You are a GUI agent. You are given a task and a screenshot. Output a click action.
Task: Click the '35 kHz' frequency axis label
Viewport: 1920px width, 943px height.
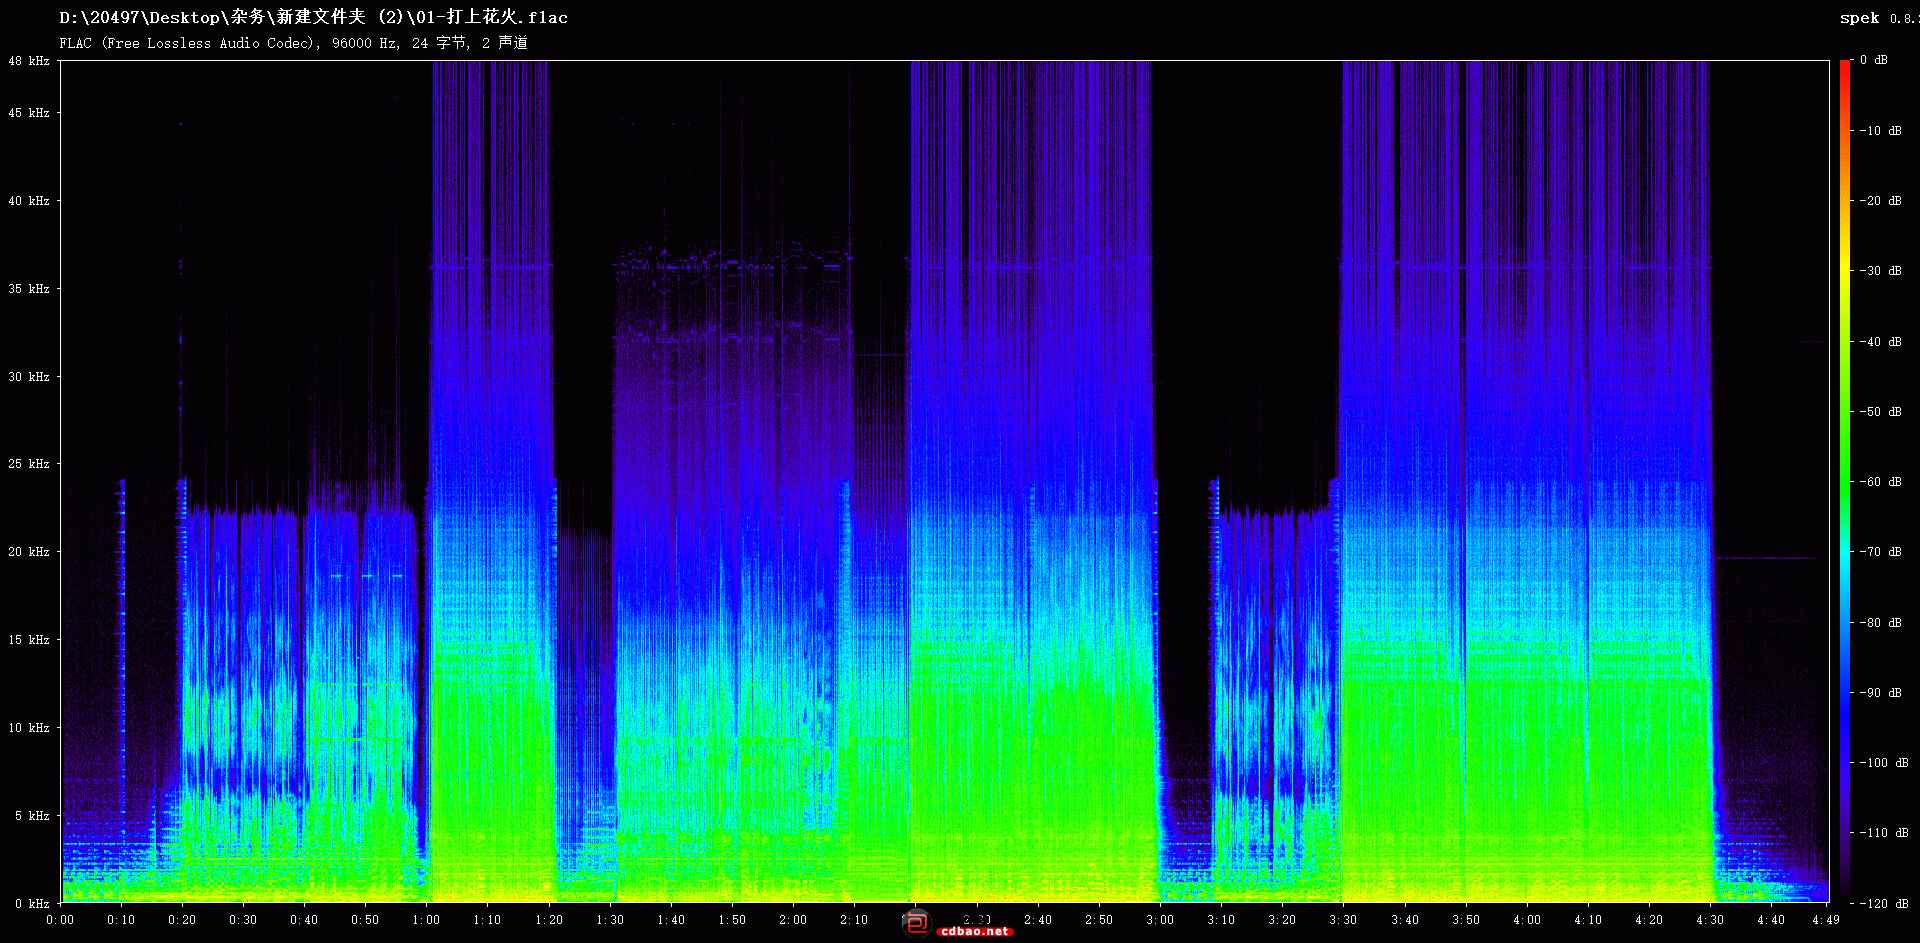tap(29, 289)
